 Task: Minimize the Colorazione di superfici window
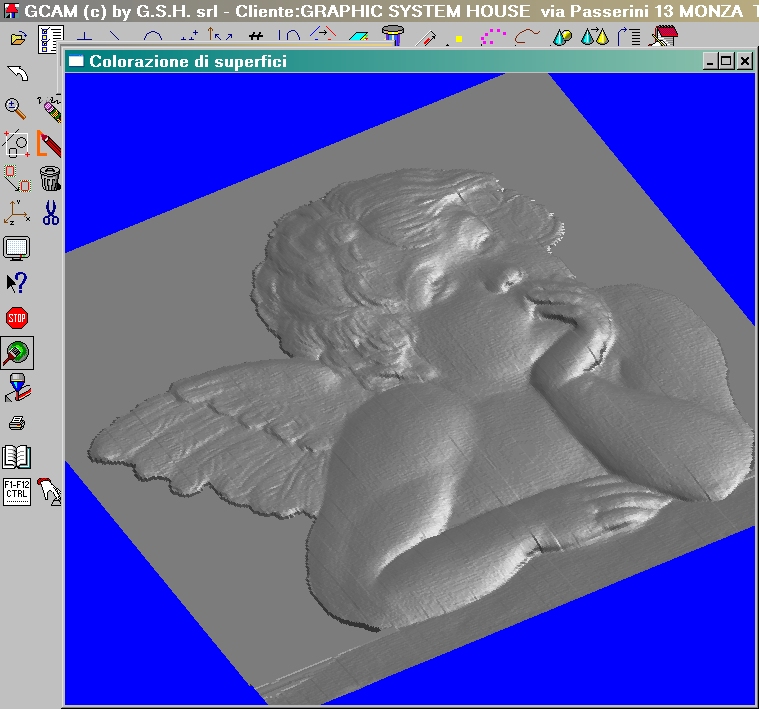coord(710,61)
